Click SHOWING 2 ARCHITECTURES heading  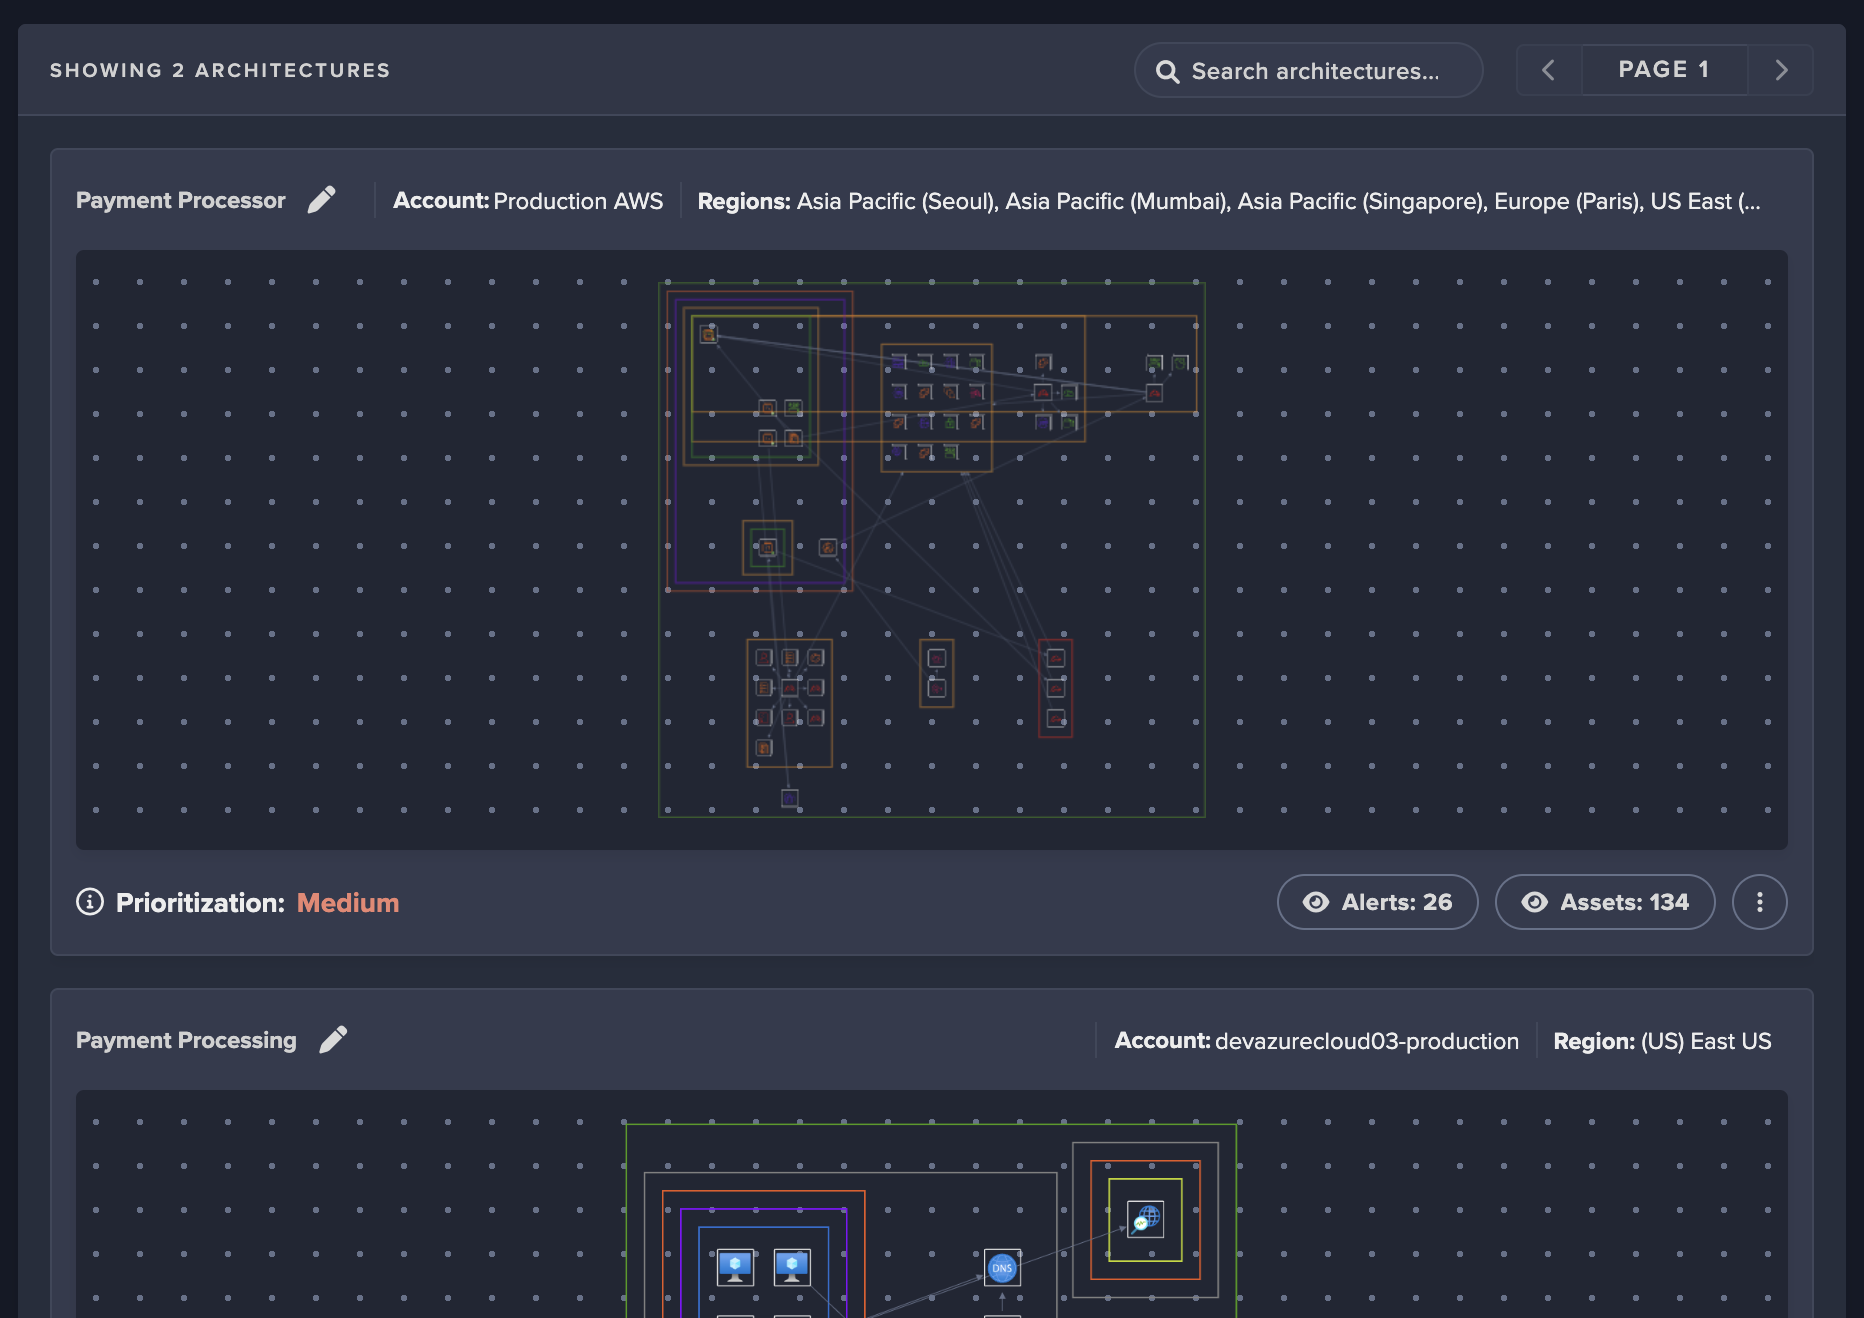[220, 70]
